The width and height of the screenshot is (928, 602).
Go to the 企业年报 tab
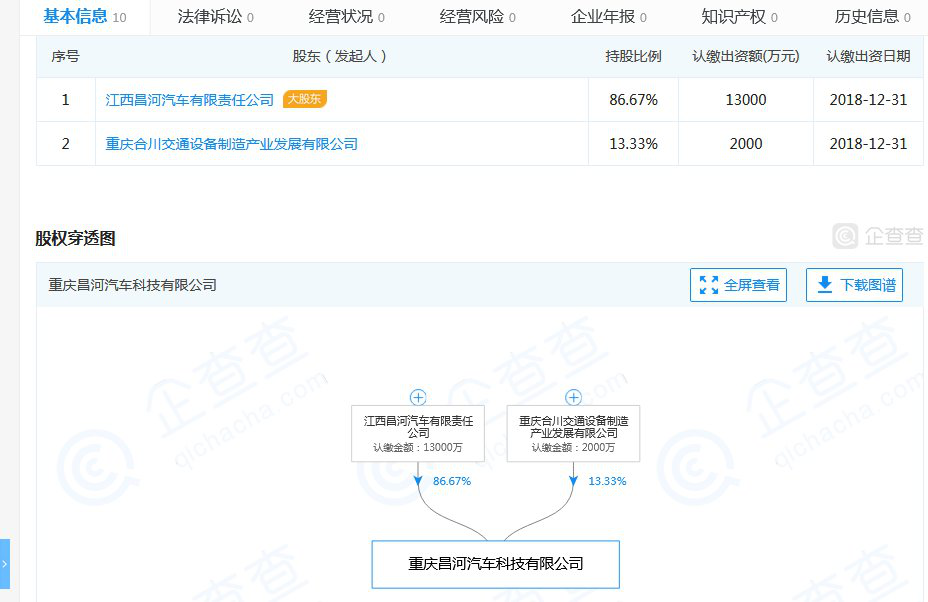pyautogui.click(x=608, y=17)
